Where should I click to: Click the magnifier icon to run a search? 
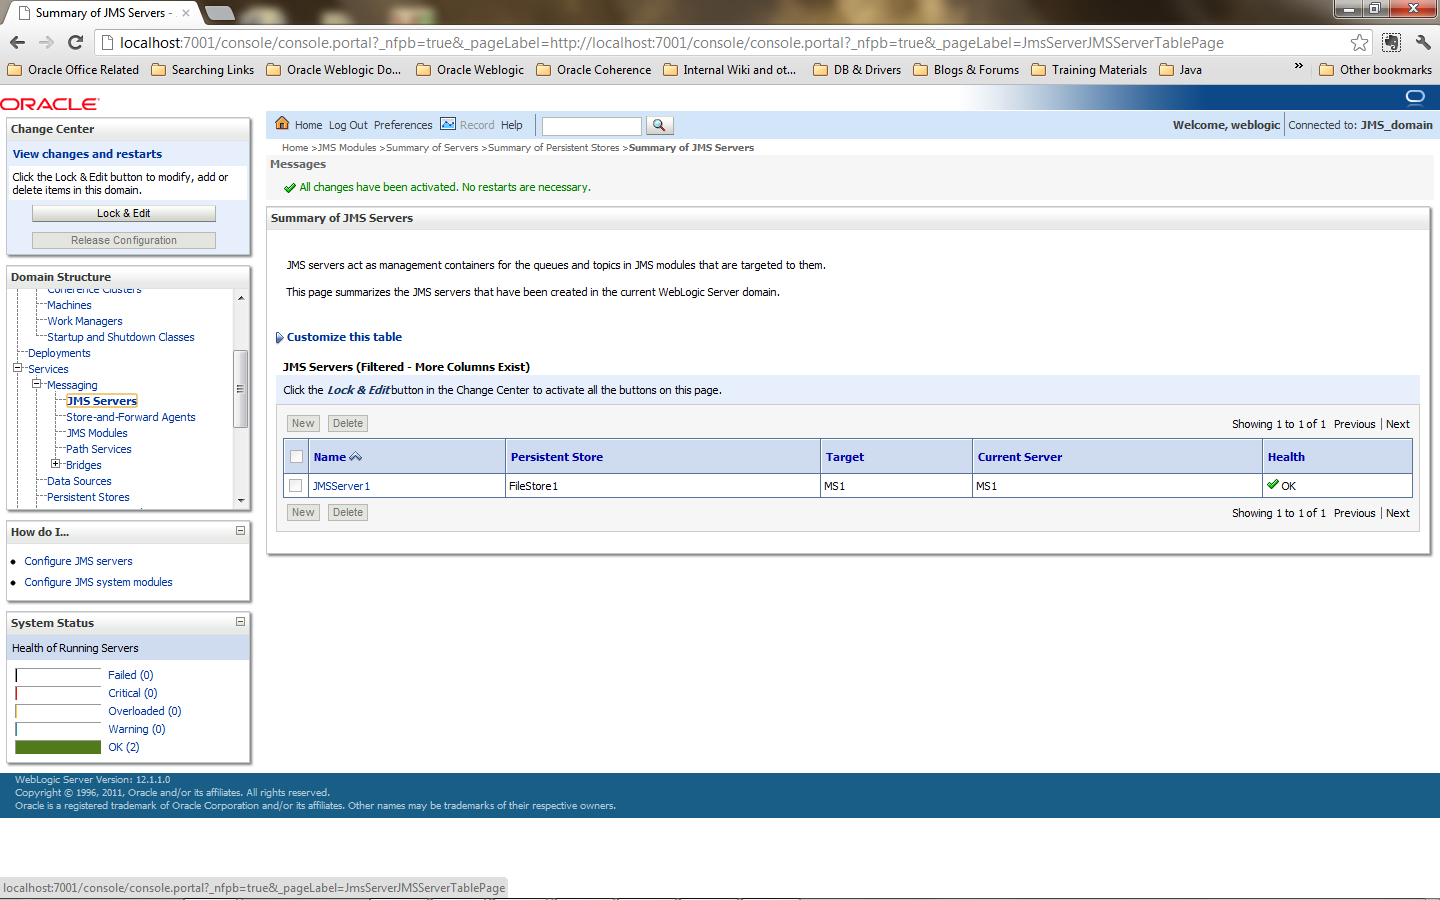(660, 125)
